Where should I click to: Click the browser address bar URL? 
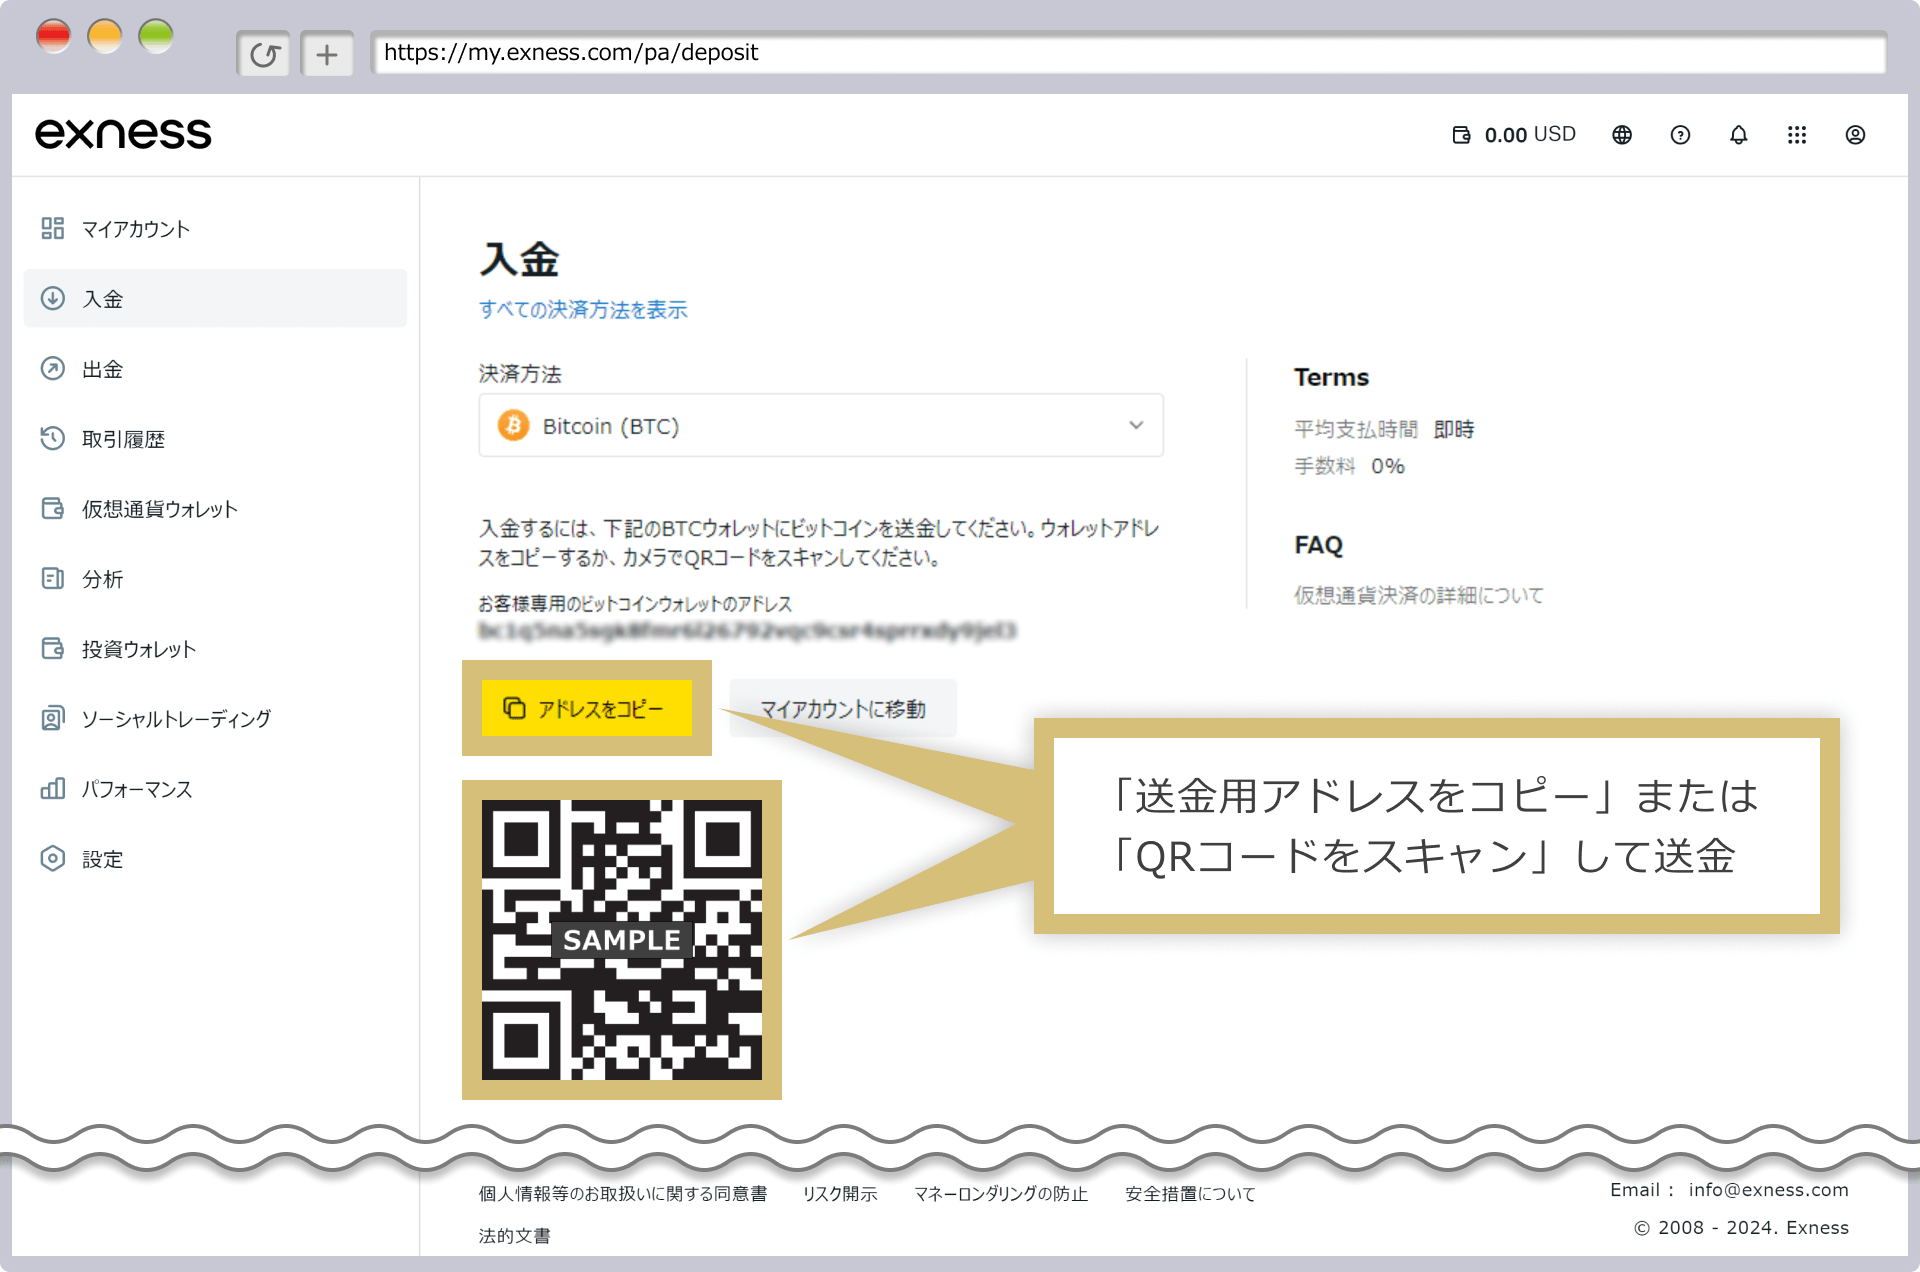(1128, 53)
